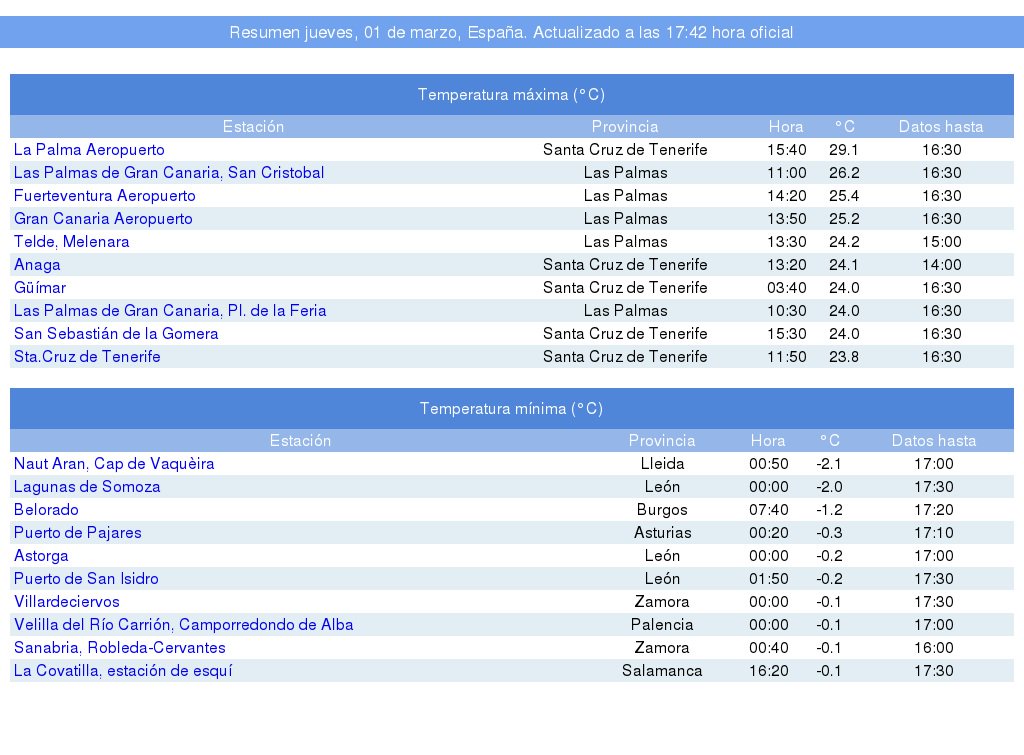Click 'Las Palmas' province for Telde, Melenara

(625, 242)
